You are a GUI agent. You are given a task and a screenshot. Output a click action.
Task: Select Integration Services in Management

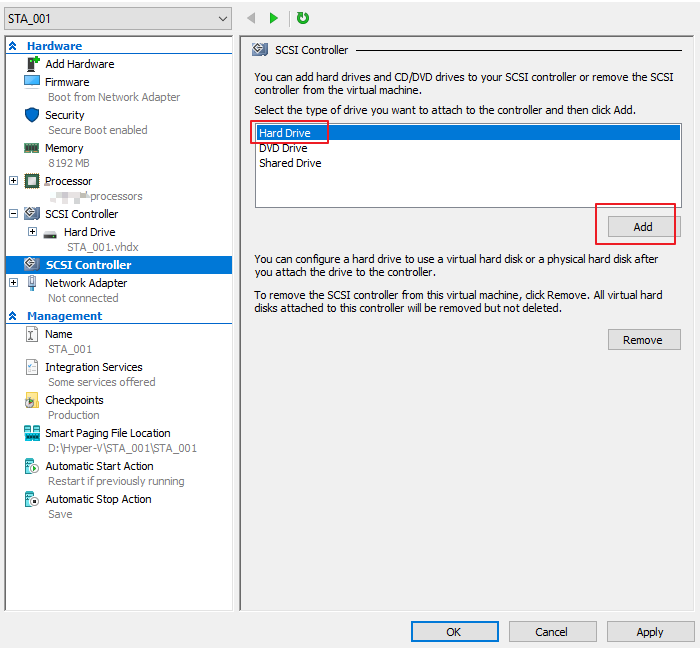(93, 367)
